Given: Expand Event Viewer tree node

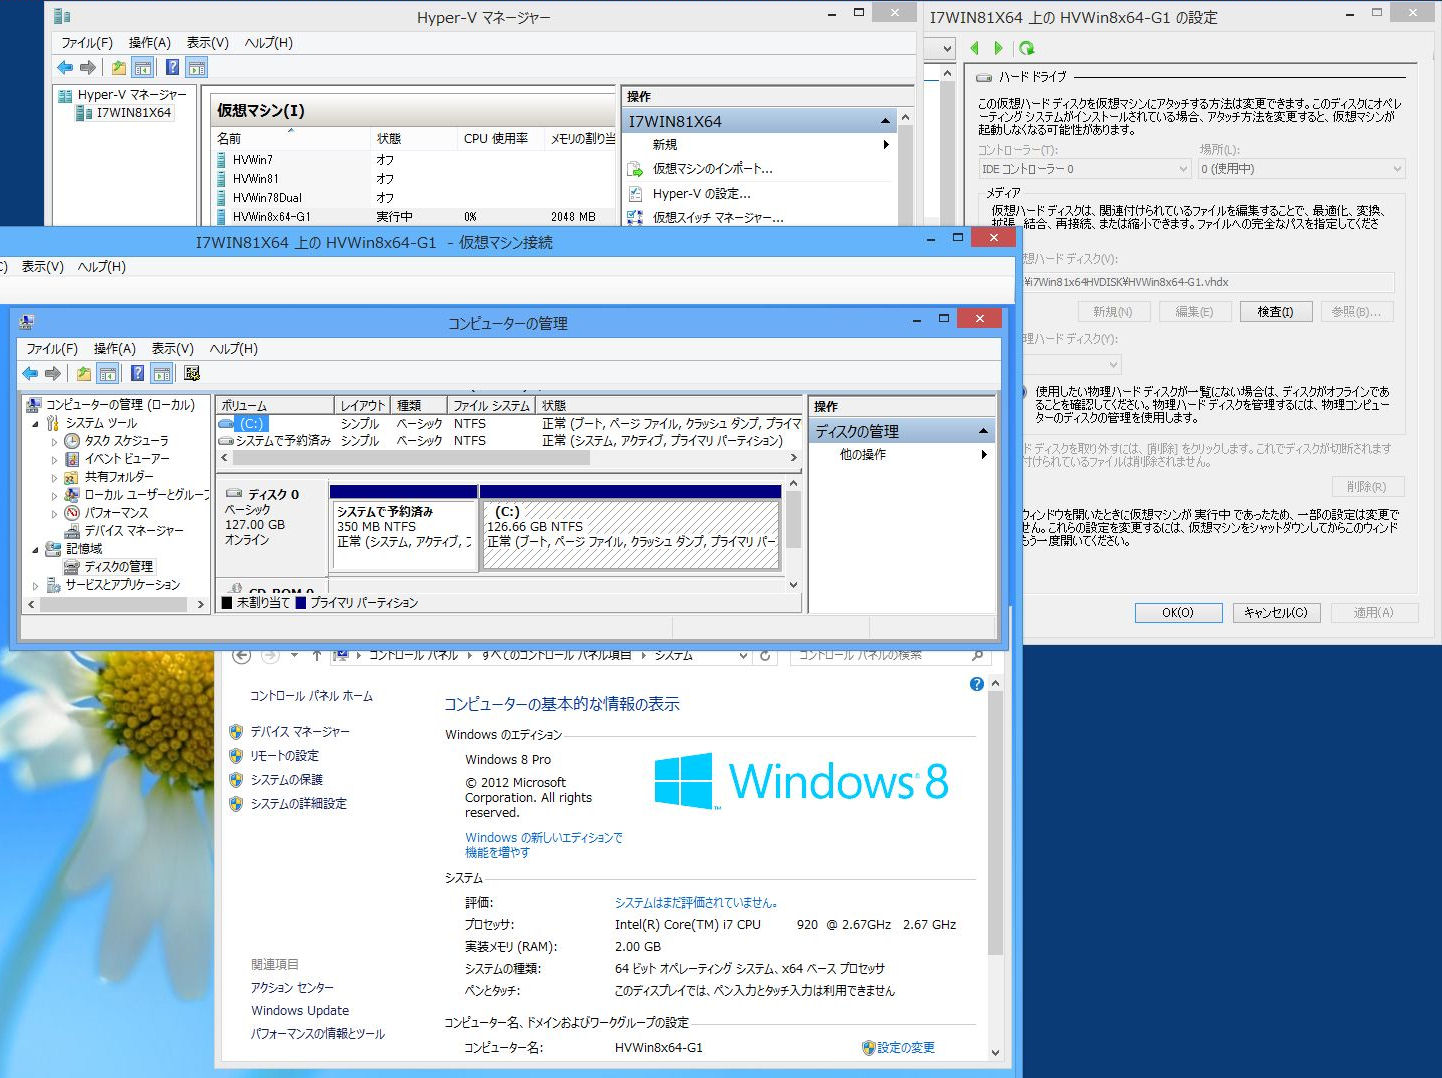Looking at the screenshot, I should 54,459.
